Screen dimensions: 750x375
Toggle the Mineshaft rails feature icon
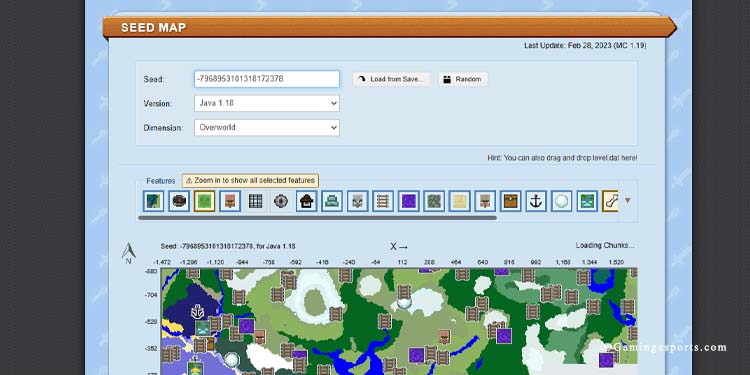coord(383,201)
